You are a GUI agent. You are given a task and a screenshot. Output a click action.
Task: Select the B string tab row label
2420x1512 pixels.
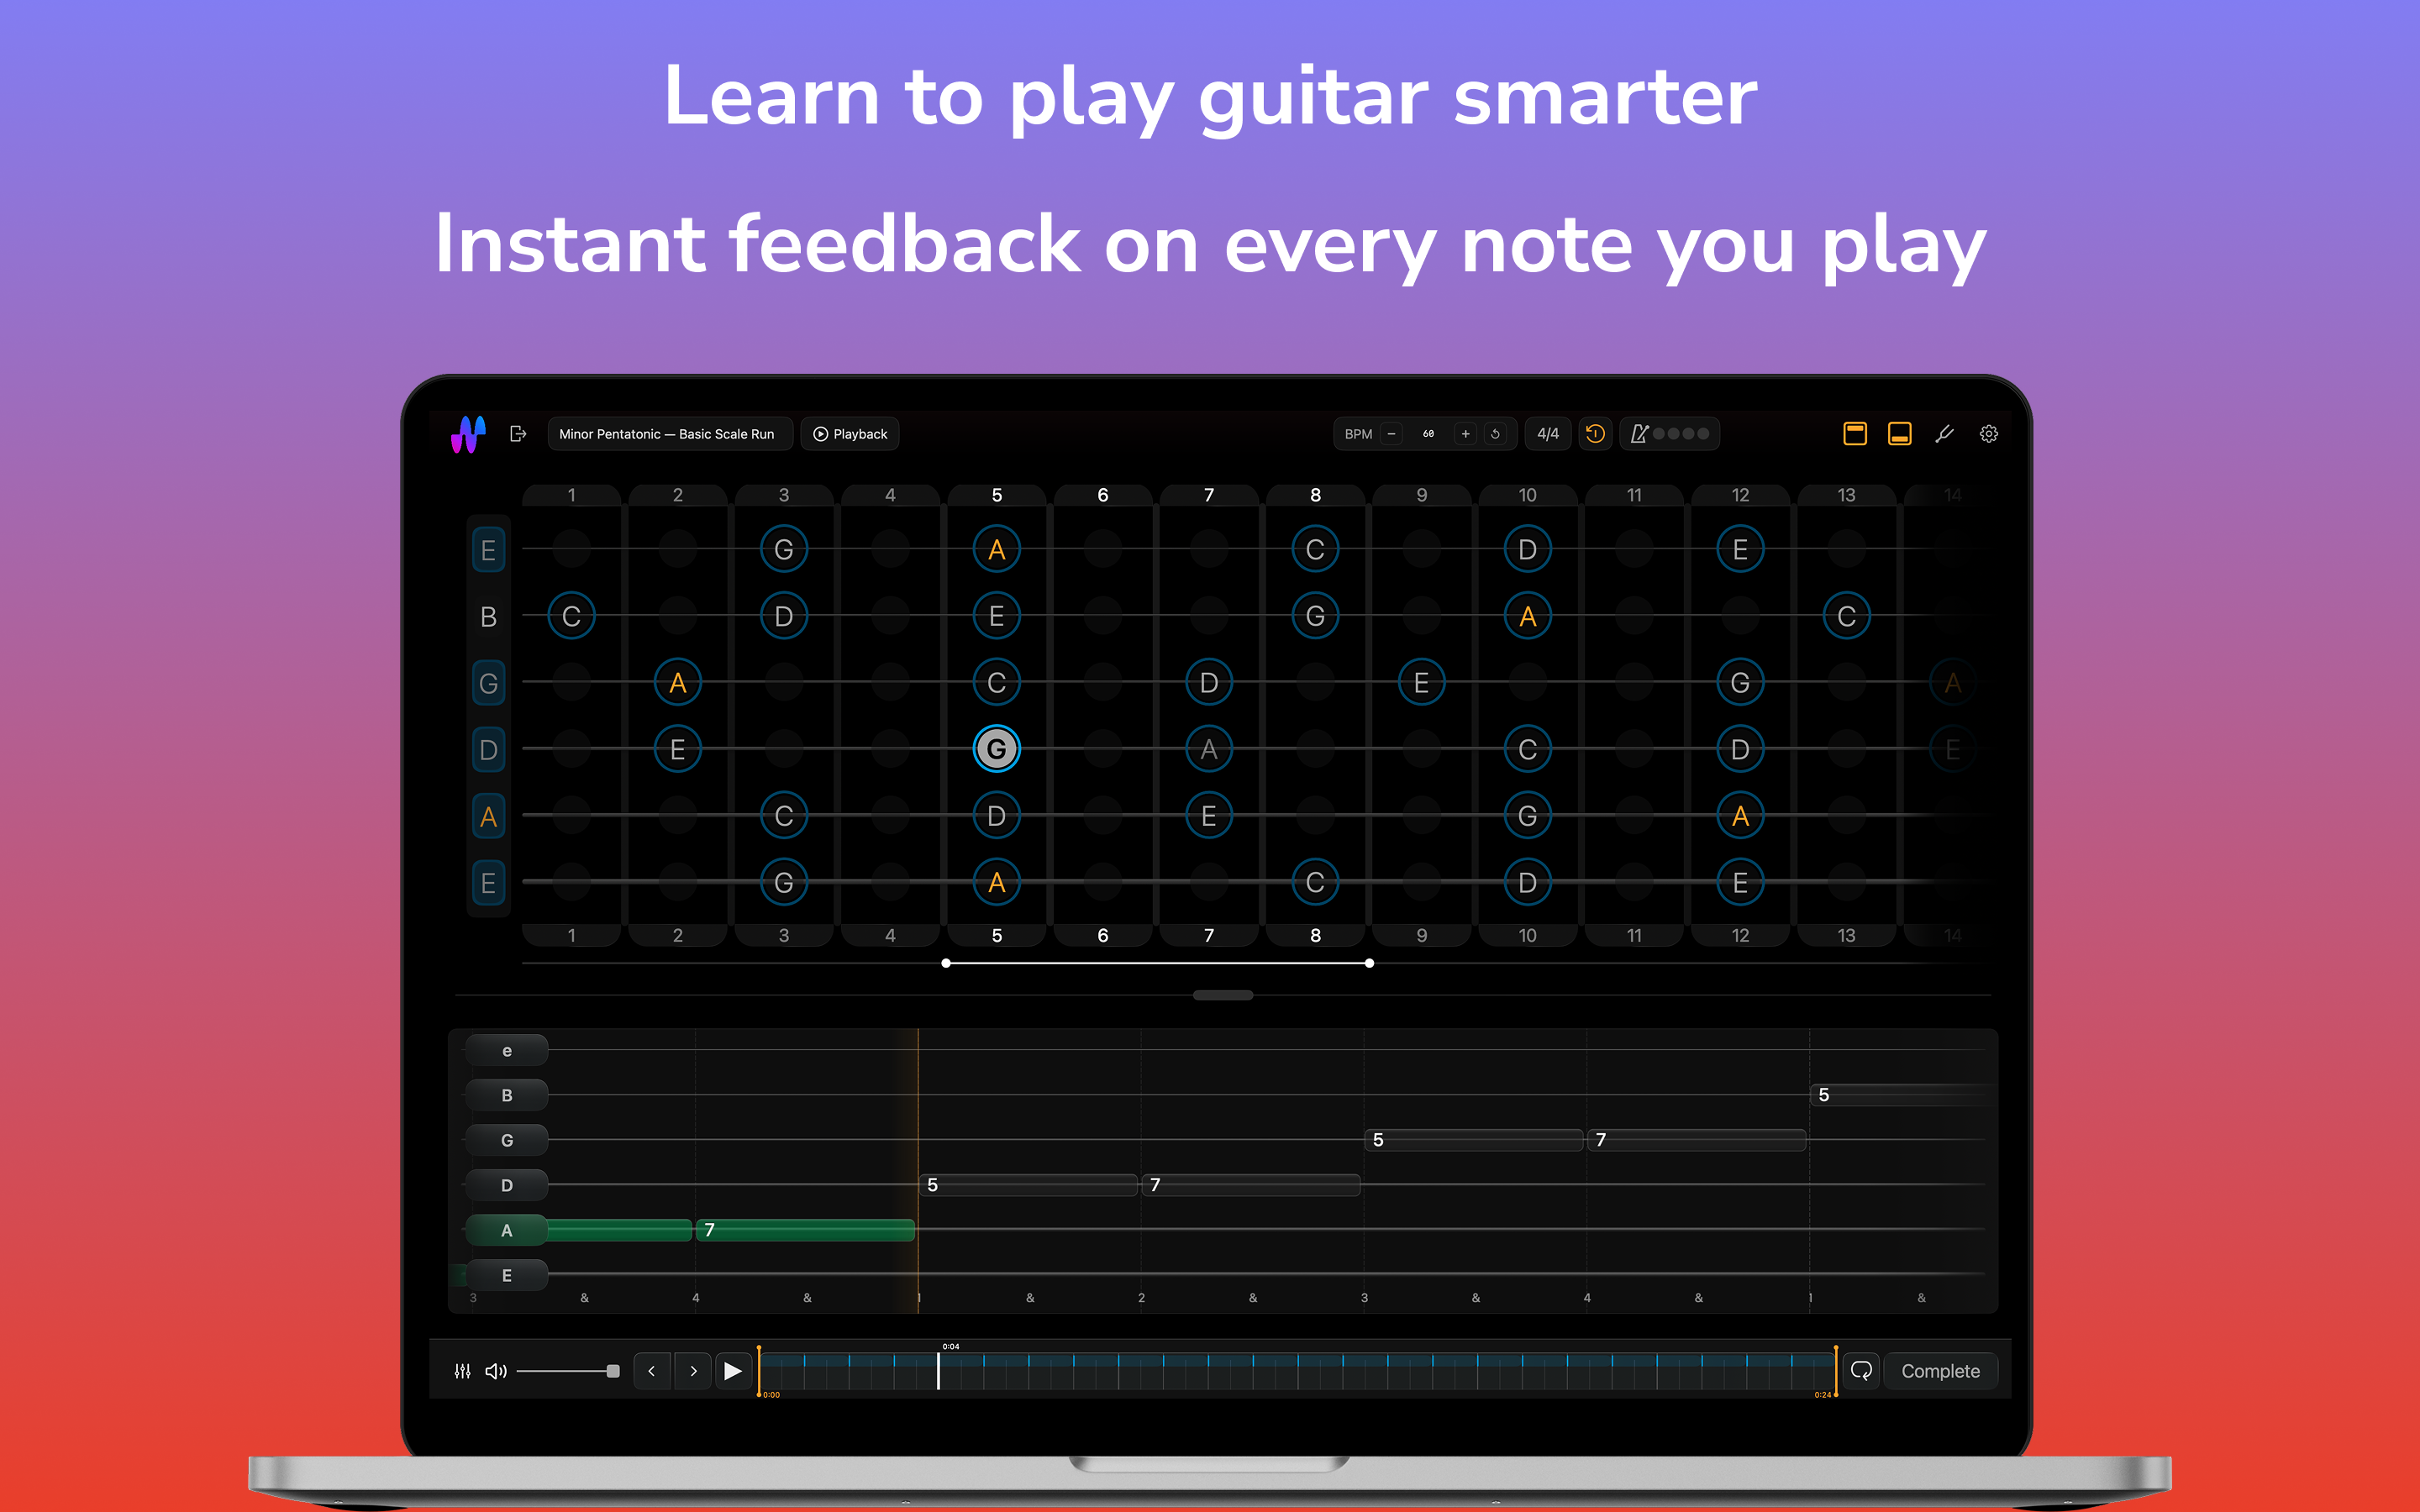(507, 1095)
